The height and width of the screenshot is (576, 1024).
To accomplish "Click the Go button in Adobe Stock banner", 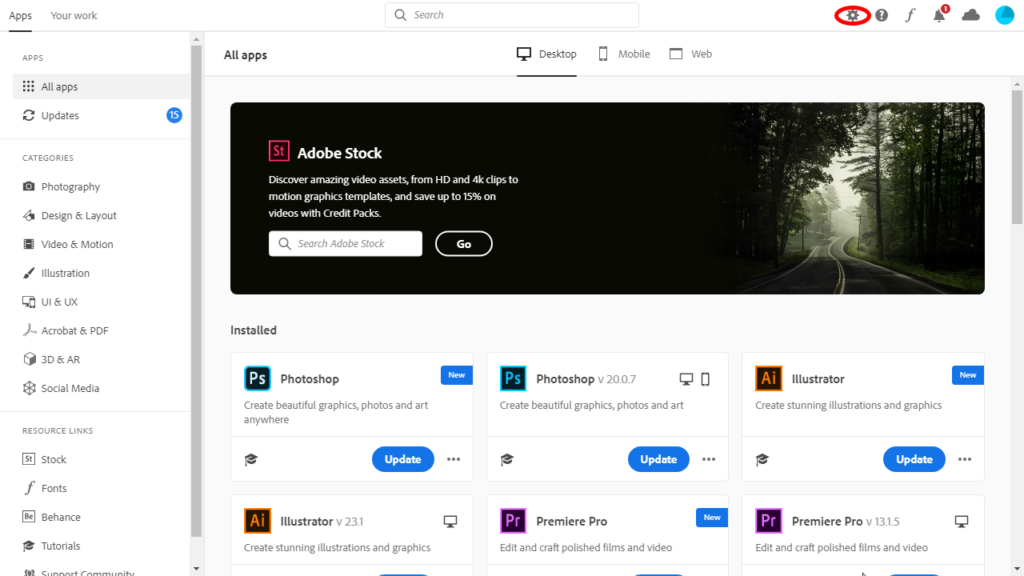I will pos(464,244).
